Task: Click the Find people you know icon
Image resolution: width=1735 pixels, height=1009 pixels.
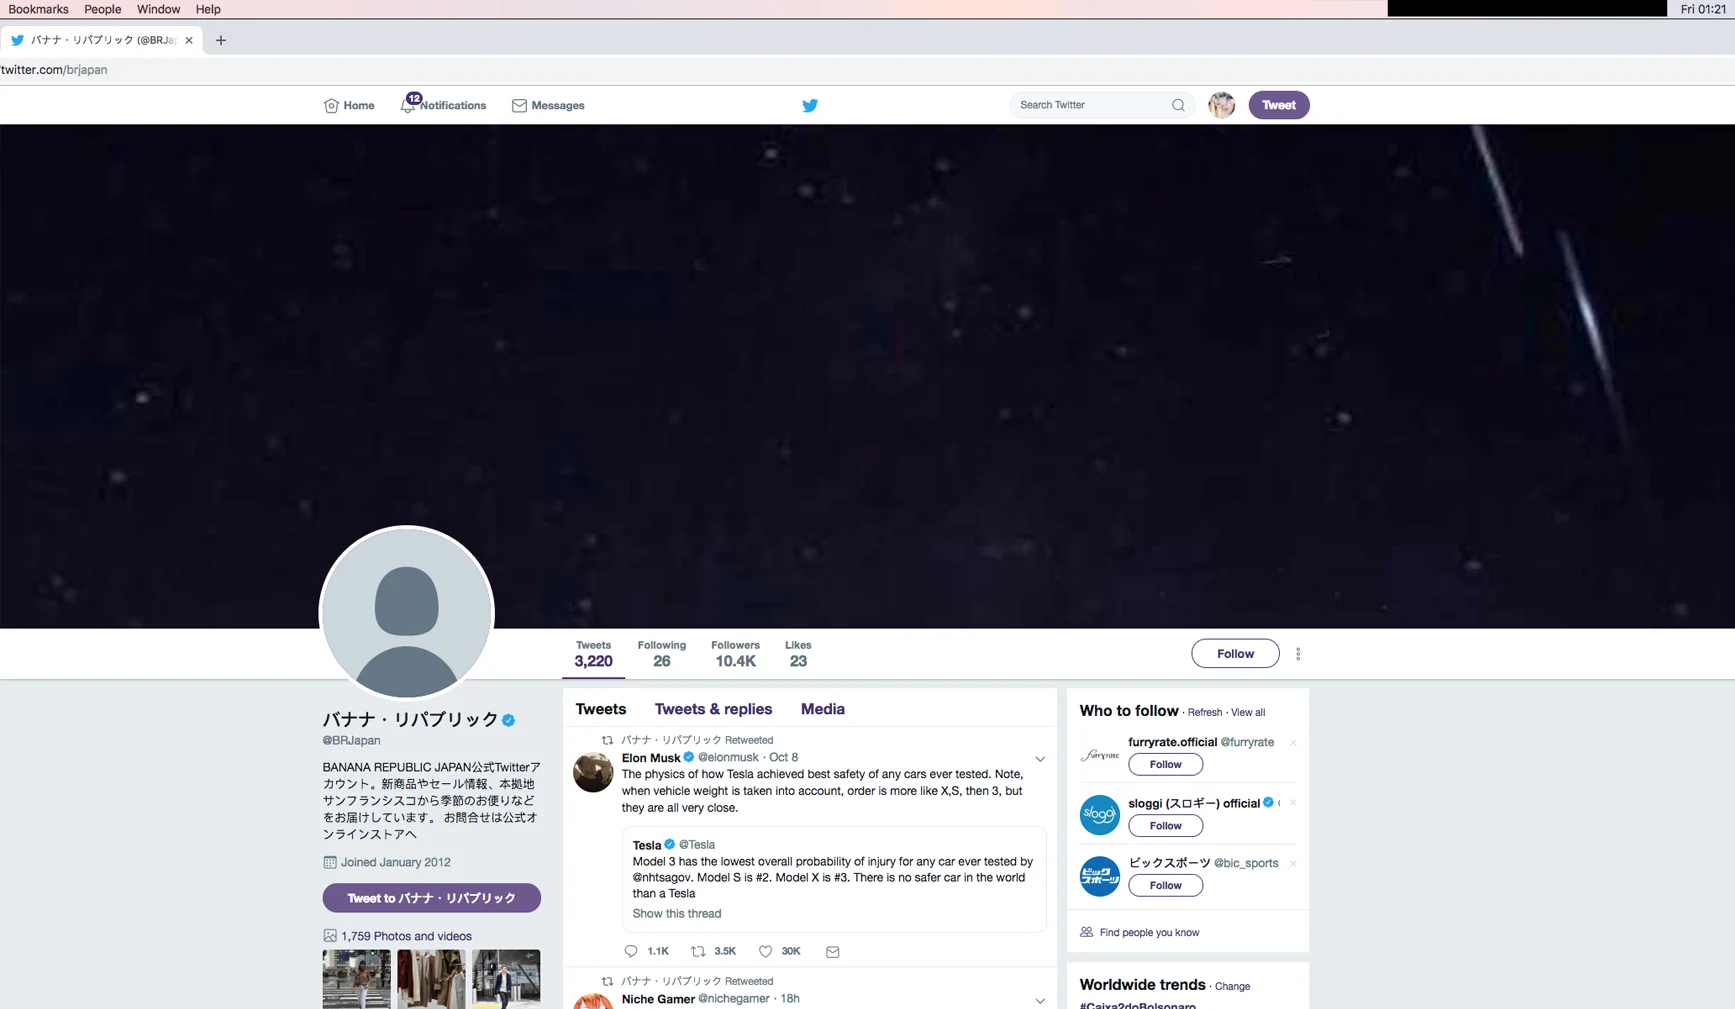Action: (x=1086, y=932)
